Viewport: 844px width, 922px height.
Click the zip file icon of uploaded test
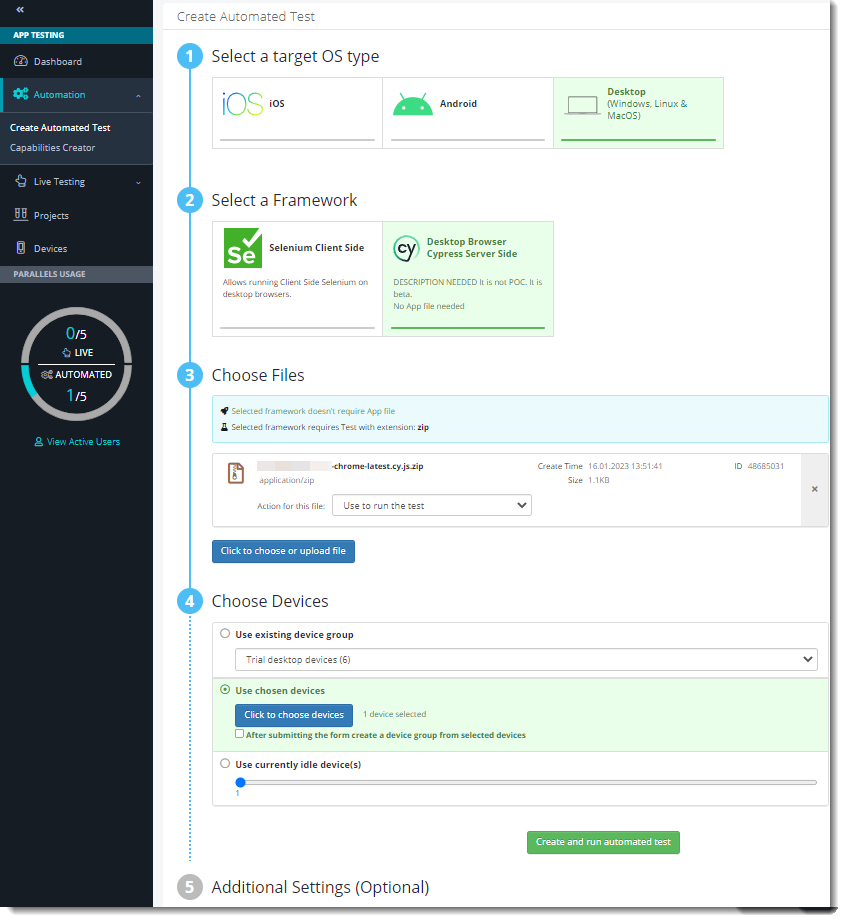pos(236,473)
